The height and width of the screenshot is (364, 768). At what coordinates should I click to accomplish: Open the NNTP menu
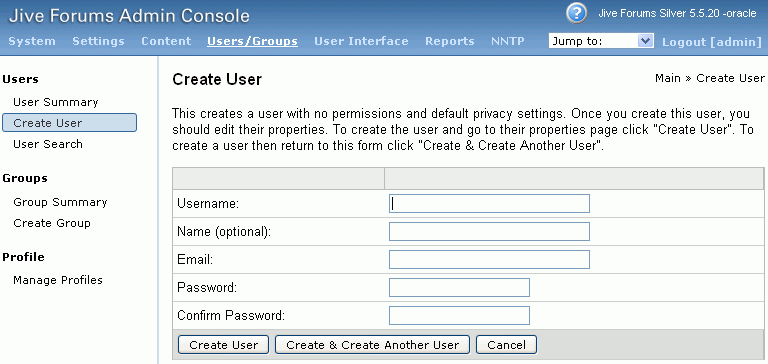coord(507,41)
